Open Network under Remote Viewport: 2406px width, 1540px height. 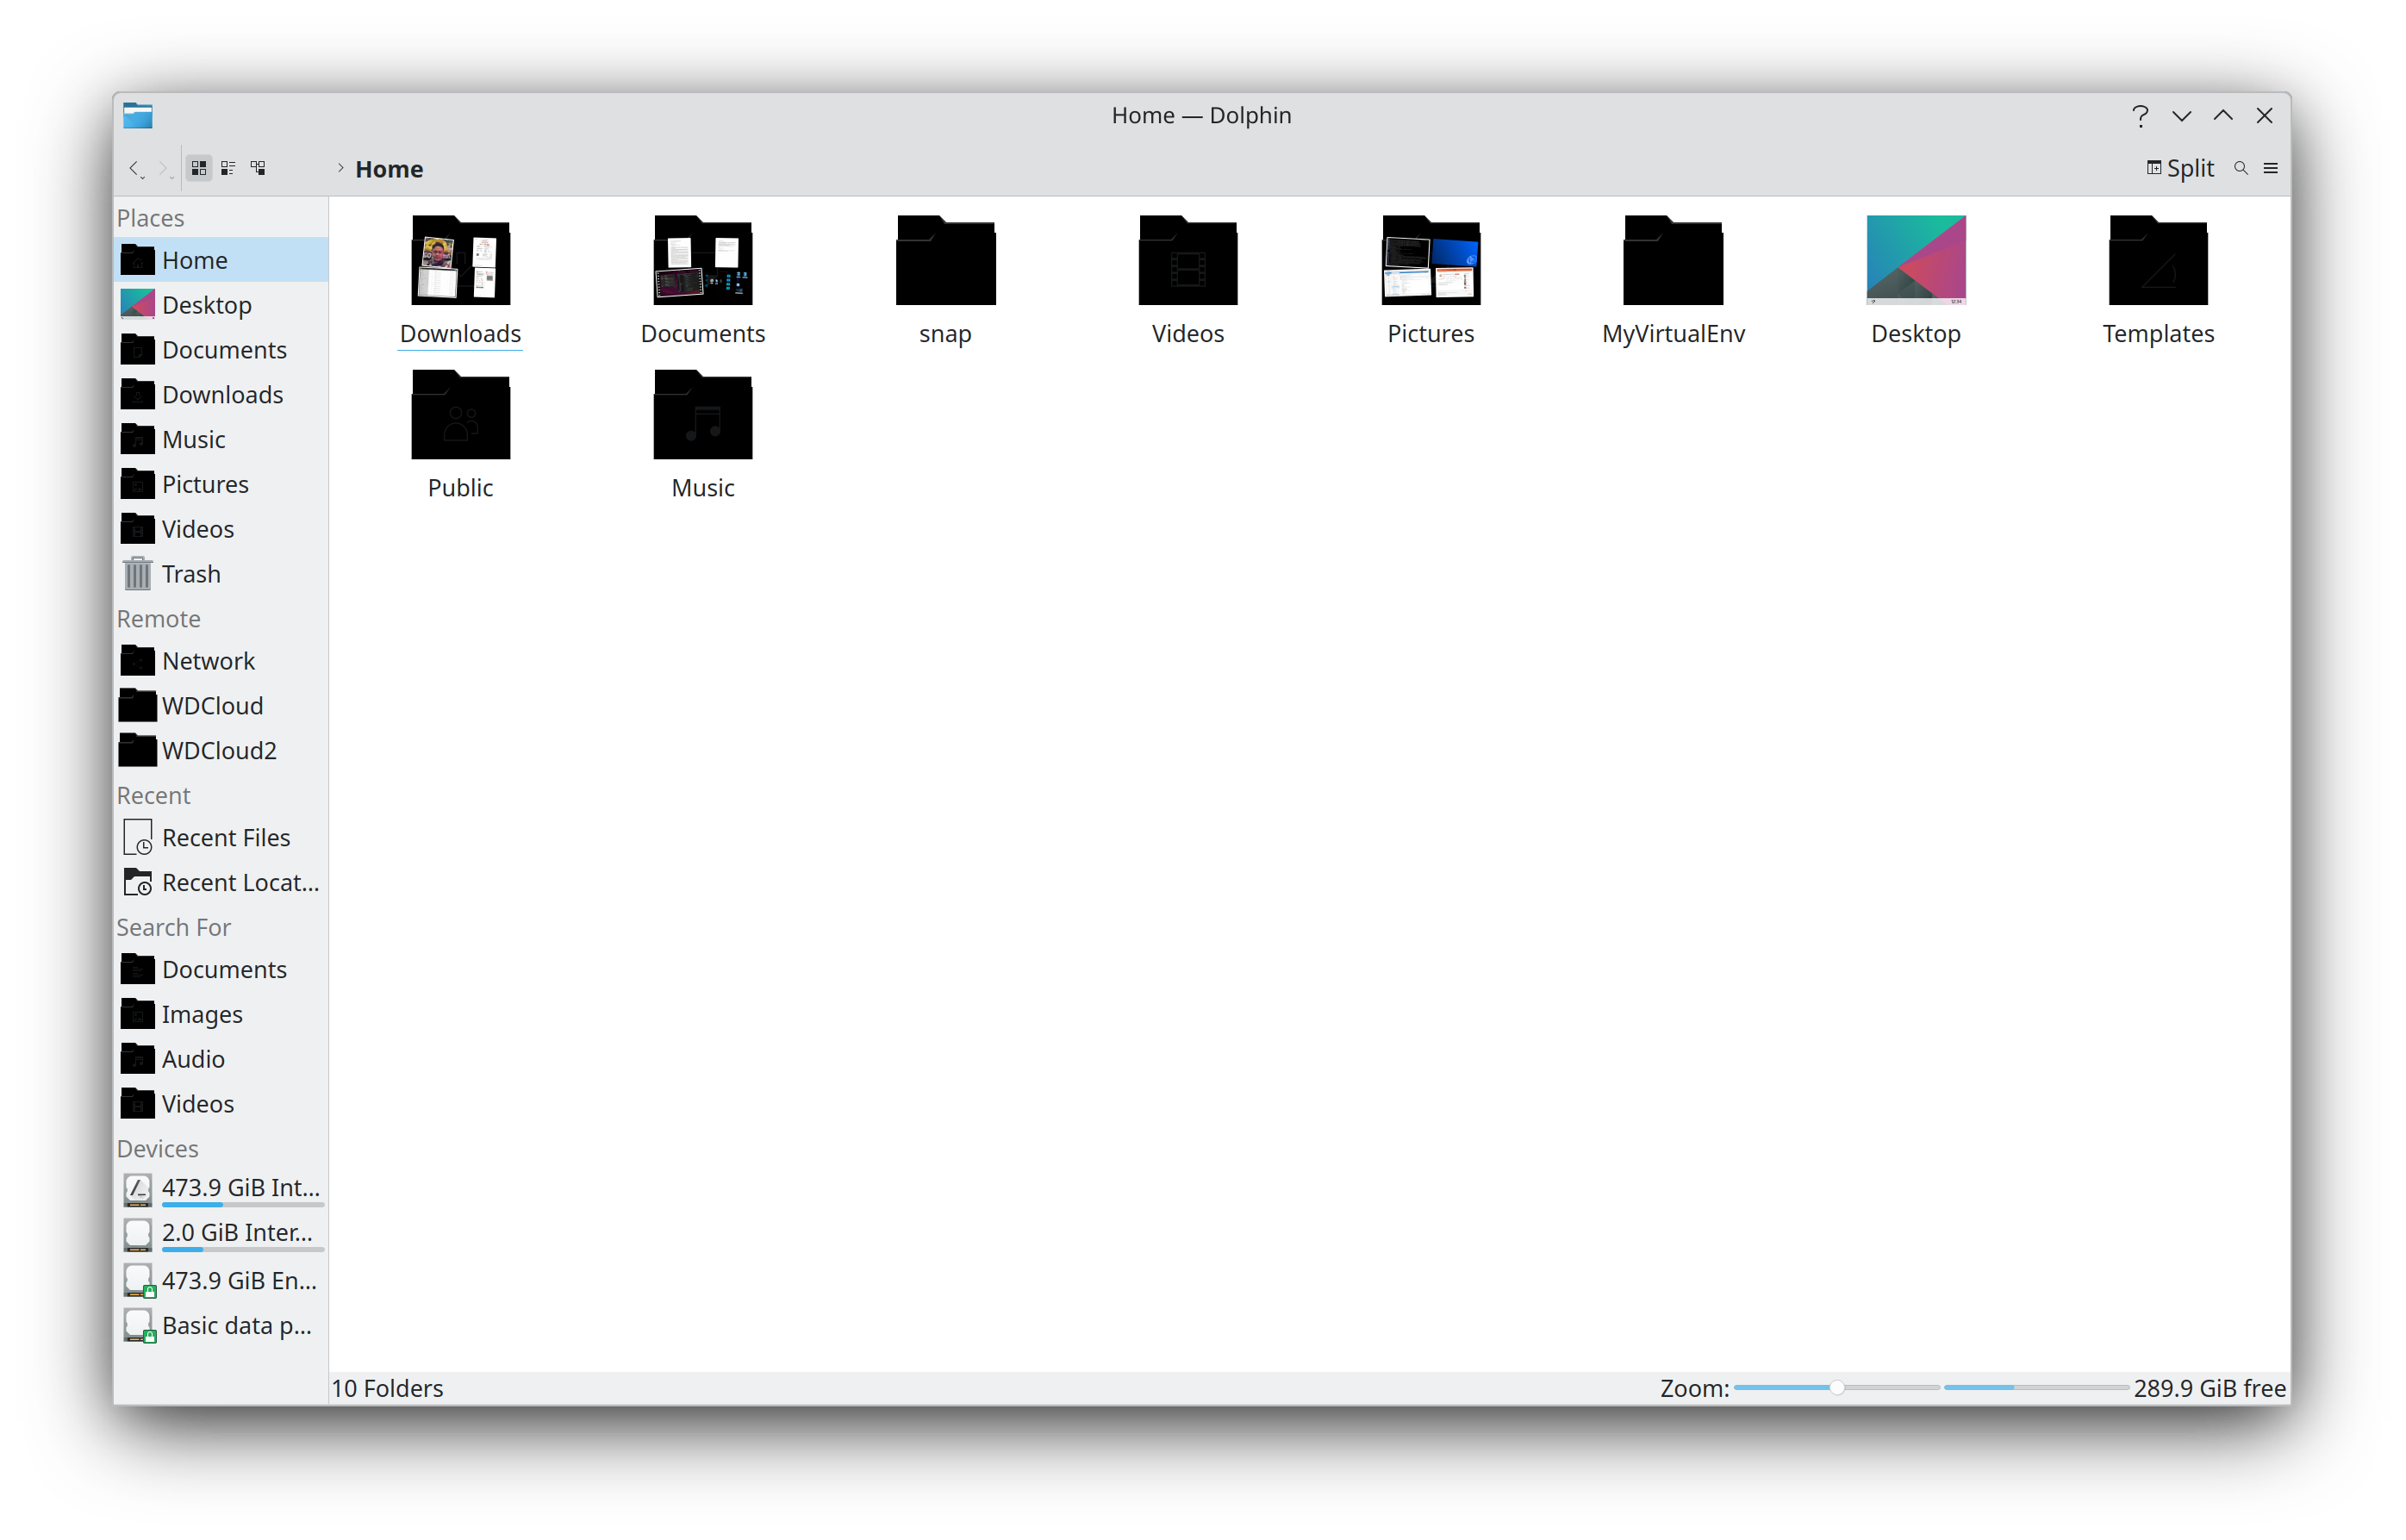tap(221, 661)
